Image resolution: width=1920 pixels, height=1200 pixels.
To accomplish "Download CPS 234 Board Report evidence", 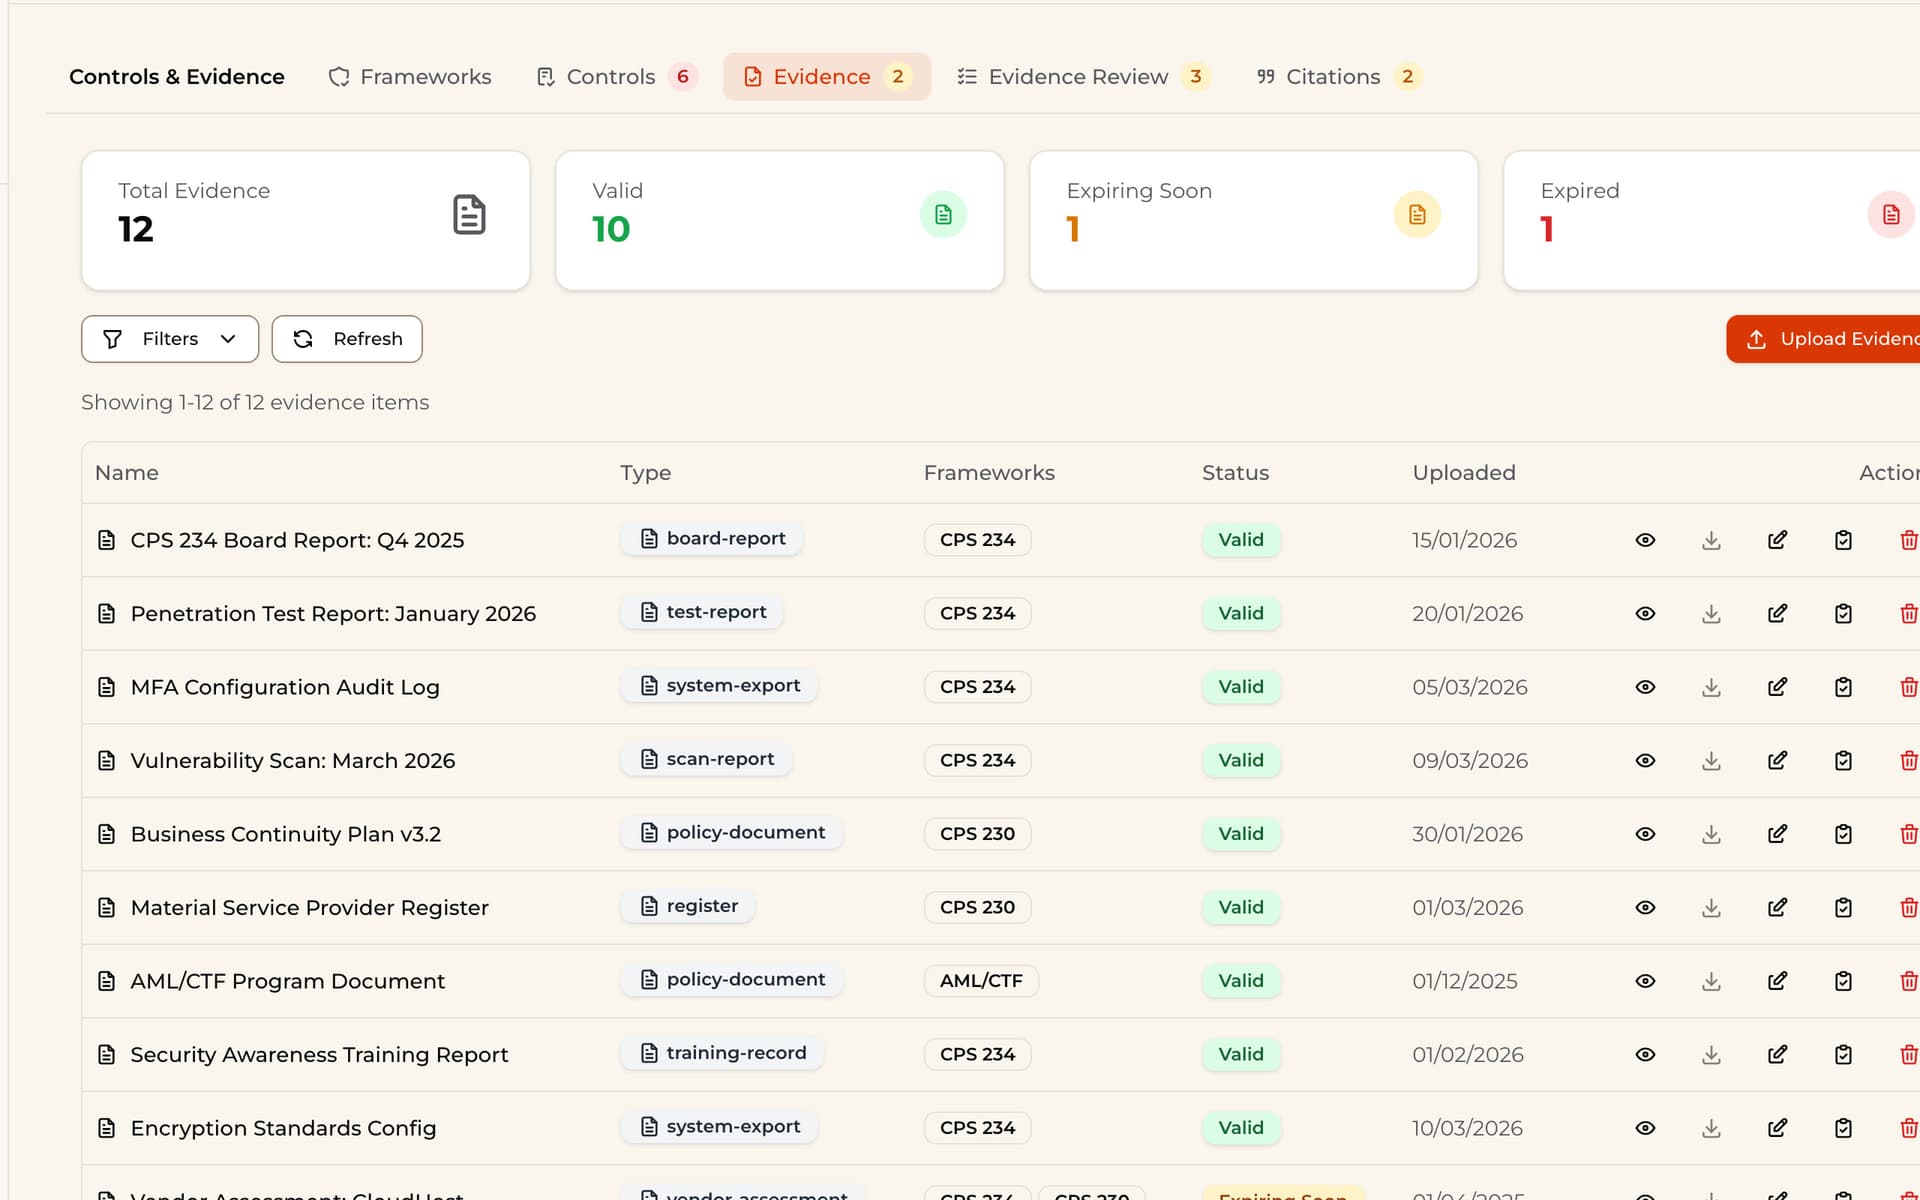I will [x=1711, y=540].
